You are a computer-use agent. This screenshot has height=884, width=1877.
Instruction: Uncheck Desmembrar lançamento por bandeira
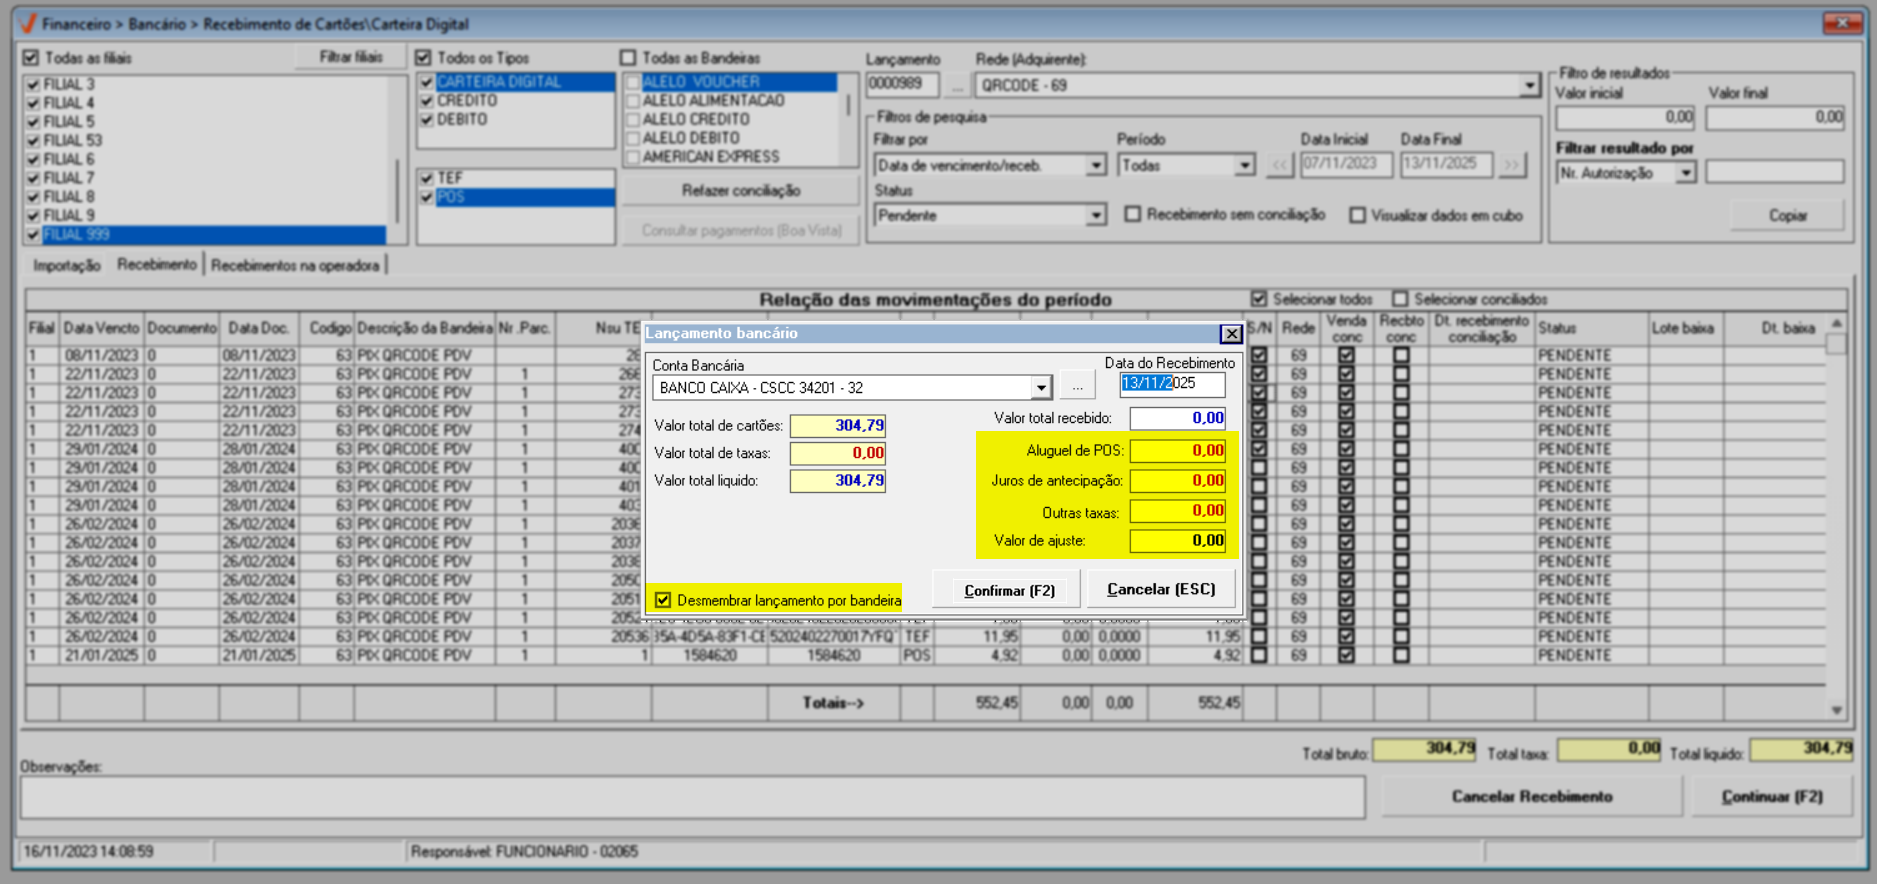point(663,600)
